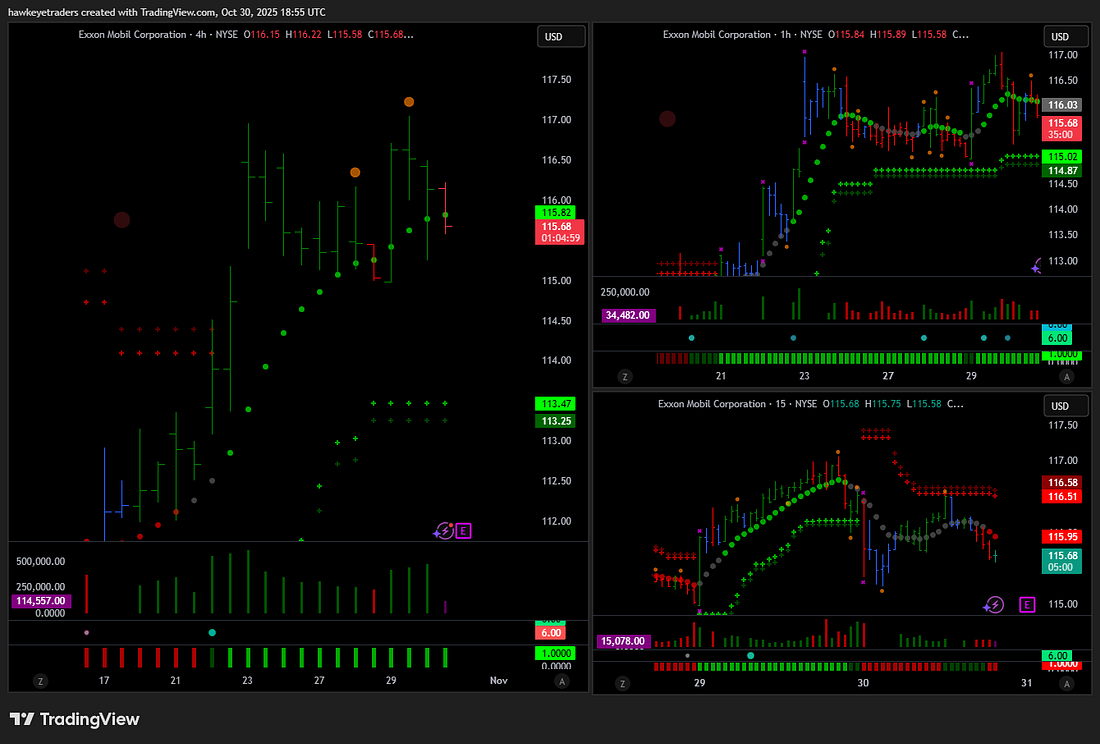
Task: Click the Z timezone button on the 15-minute chart
Action: [x=623, y=684]
